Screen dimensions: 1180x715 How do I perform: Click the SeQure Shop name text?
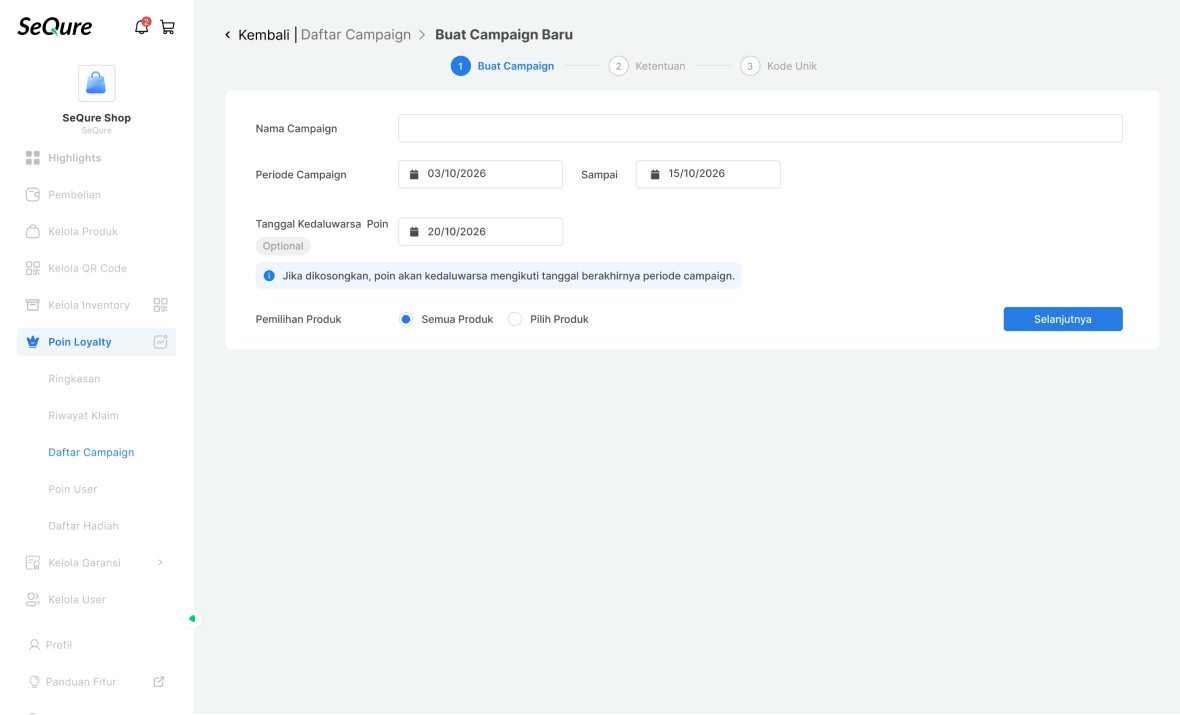96,117
